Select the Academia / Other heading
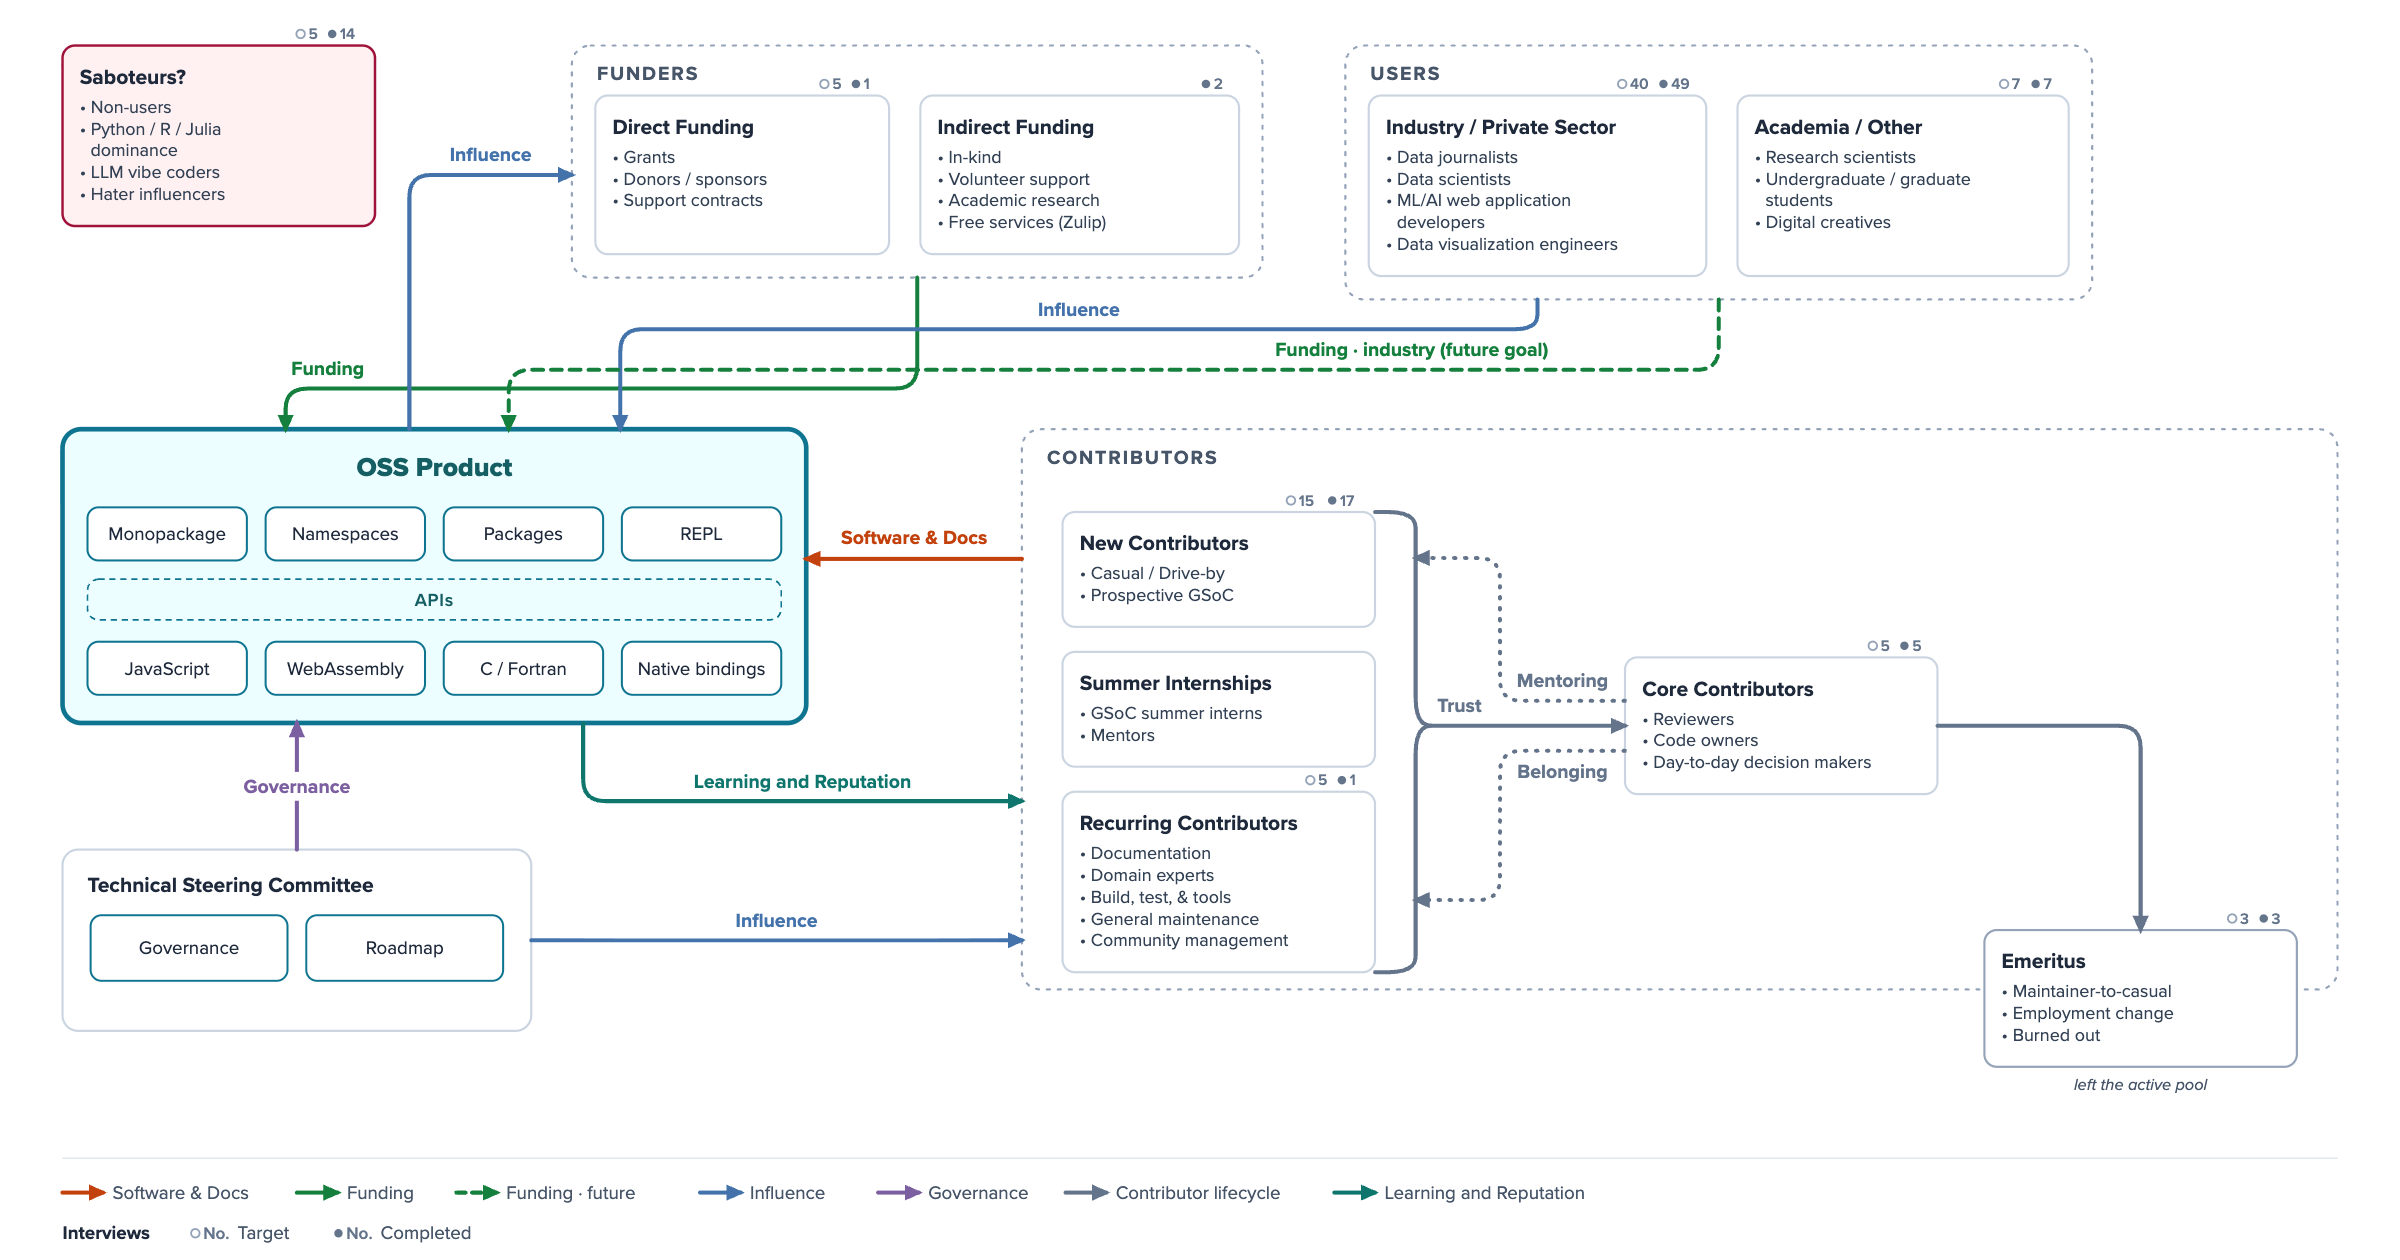 1838,127
